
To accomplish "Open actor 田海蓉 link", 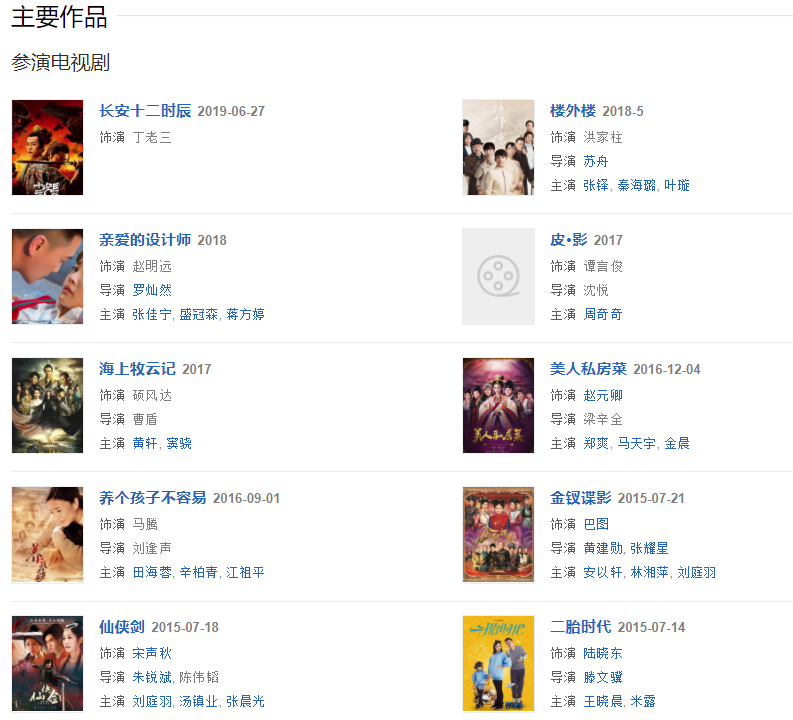I will (152, 572).
